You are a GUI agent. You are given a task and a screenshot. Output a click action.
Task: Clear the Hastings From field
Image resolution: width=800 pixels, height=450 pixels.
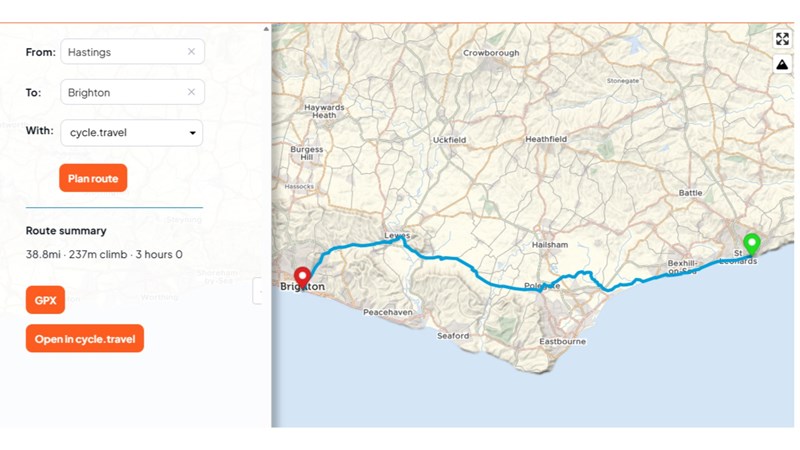(x=191, y=52)
